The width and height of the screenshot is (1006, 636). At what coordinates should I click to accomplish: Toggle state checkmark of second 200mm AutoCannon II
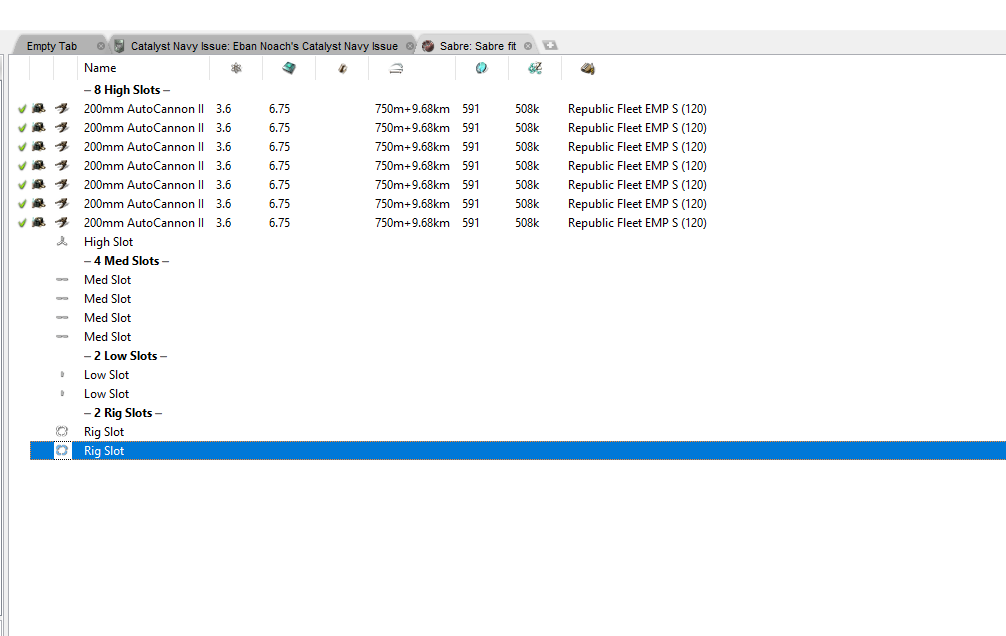click(x=22, y=128)
